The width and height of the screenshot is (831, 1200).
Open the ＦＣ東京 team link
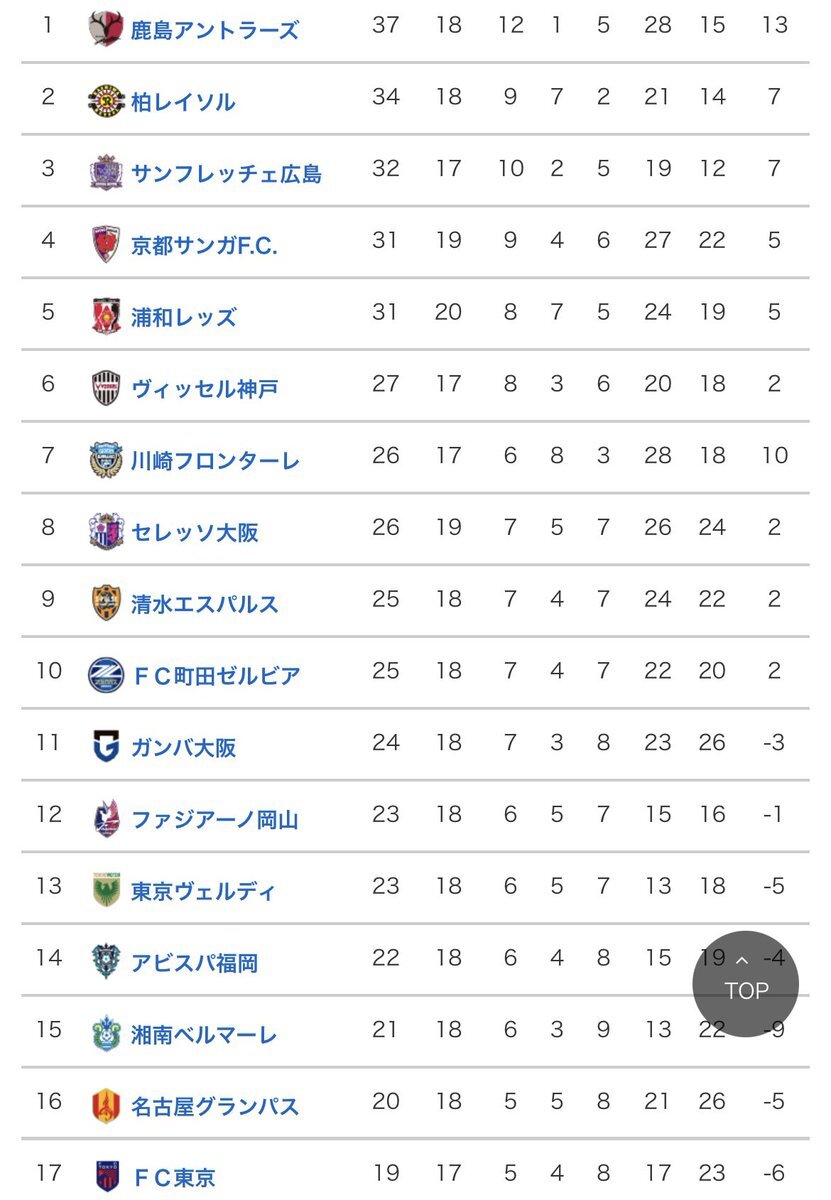click(x=173, y=1178)
